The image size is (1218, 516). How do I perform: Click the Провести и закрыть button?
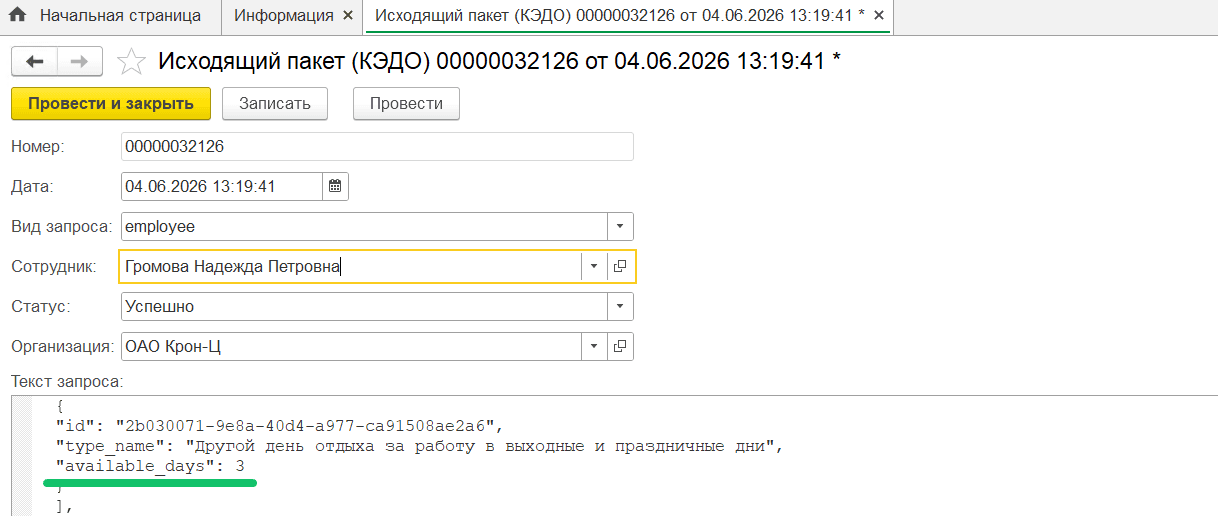(x=110, y=104)
